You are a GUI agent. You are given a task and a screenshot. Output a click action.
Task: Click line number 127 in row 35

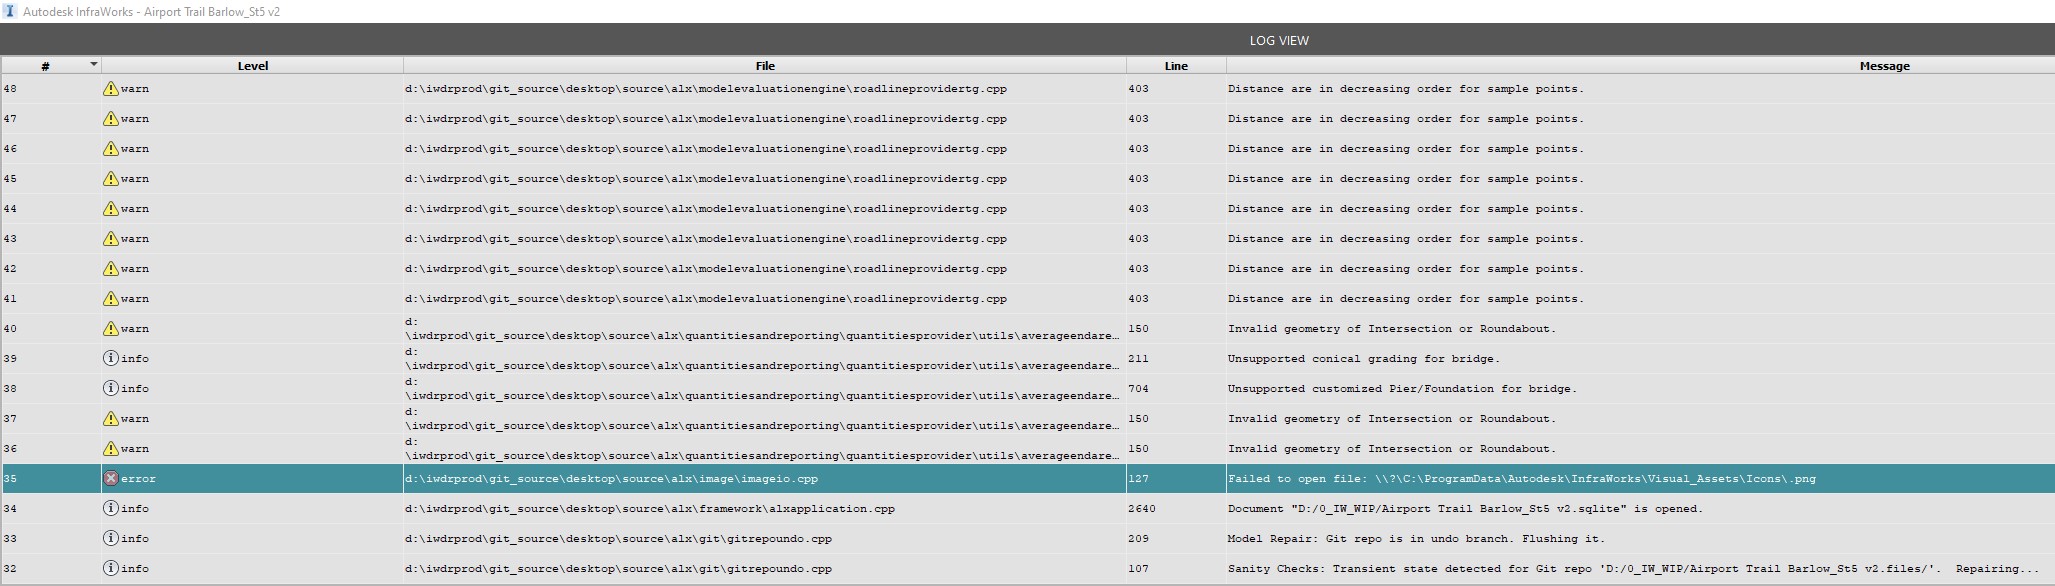[1138, 478]
